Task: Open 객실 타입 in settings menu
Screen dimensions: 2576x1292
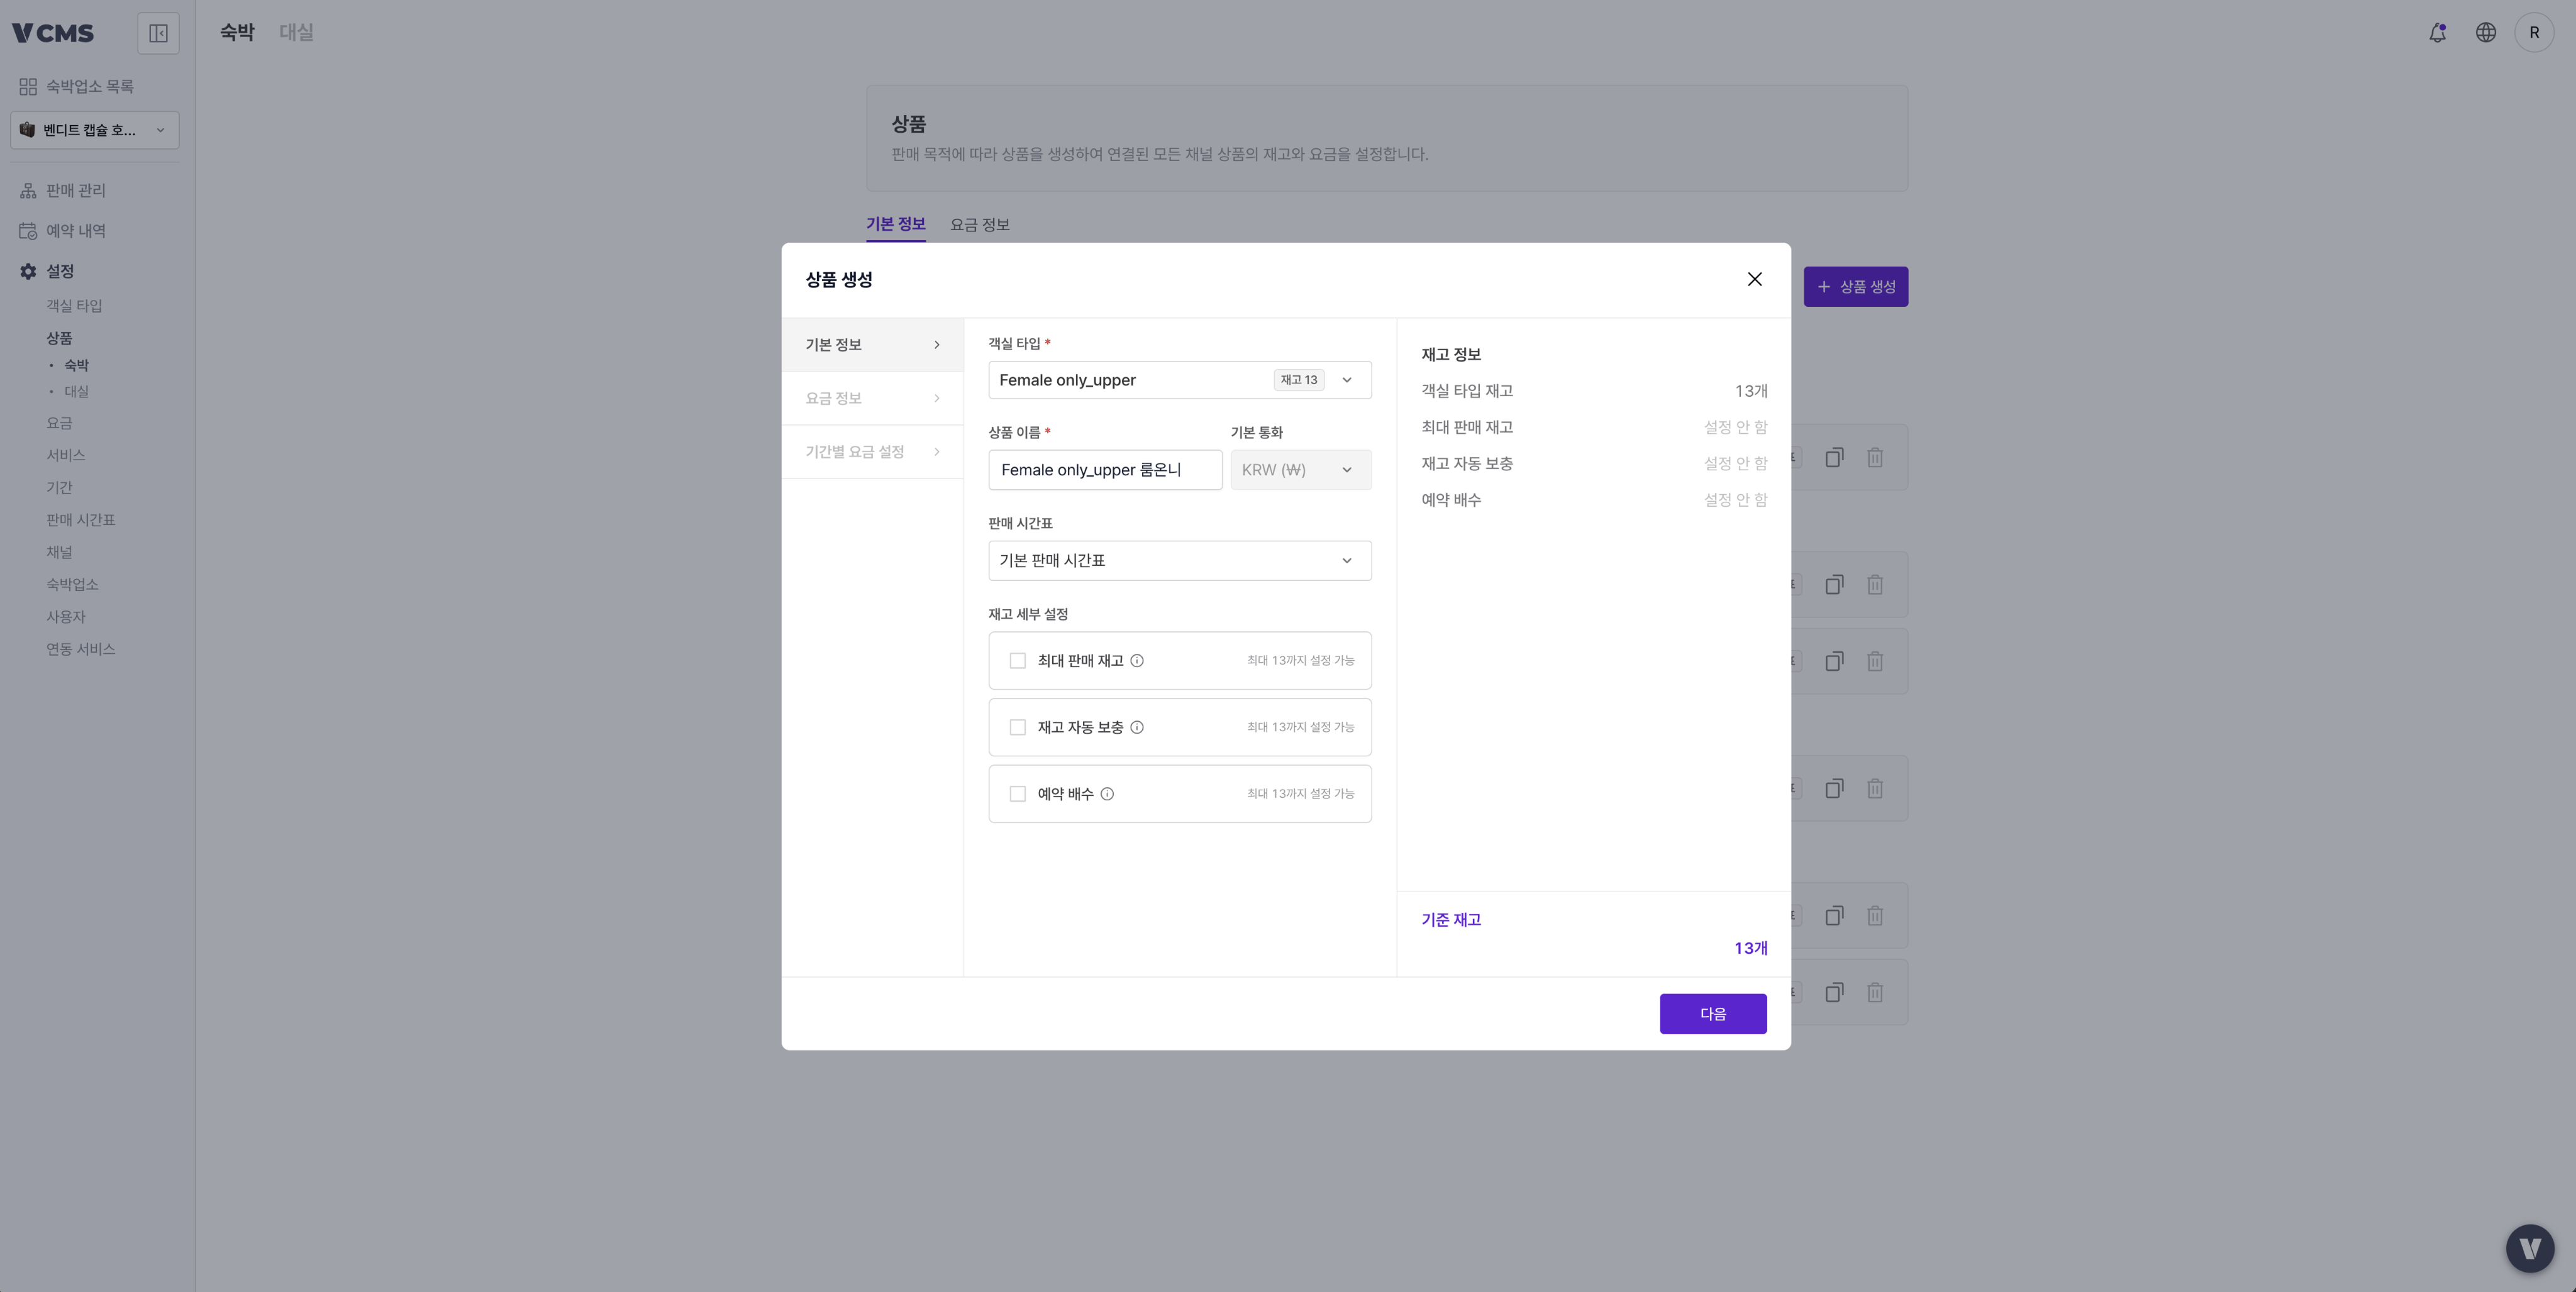Action: tap(74, 306)
